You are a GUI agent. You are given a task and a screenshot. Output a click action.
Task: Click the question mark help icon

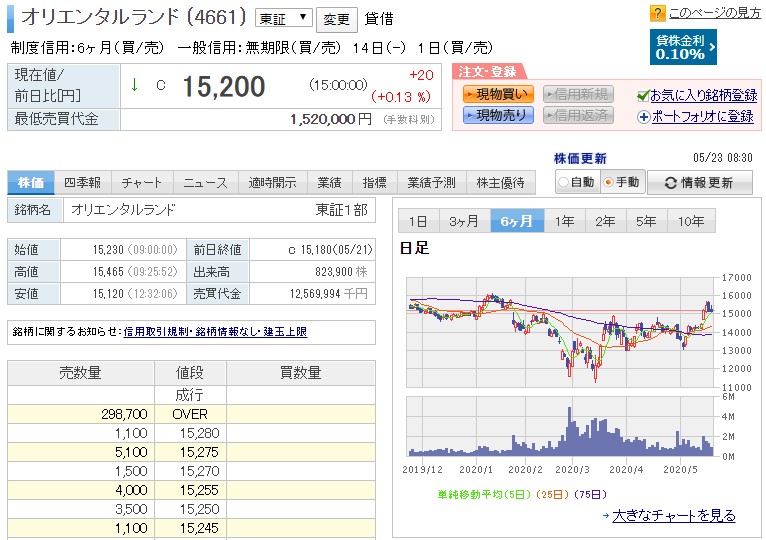[658, 13]
